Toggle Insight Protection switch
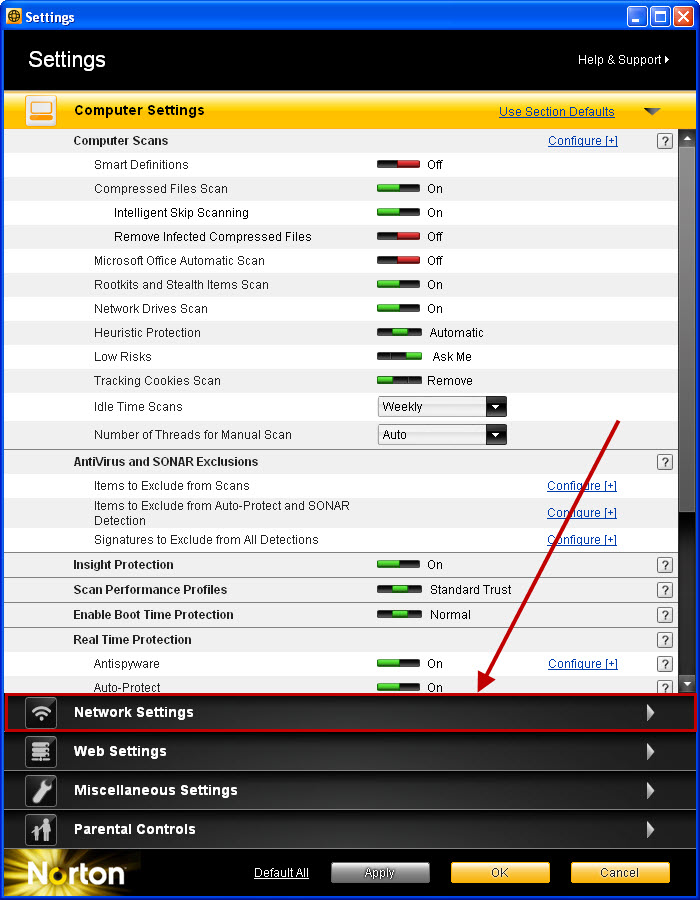Viewport: 700px width, 900px height. (x=398, y=564)
